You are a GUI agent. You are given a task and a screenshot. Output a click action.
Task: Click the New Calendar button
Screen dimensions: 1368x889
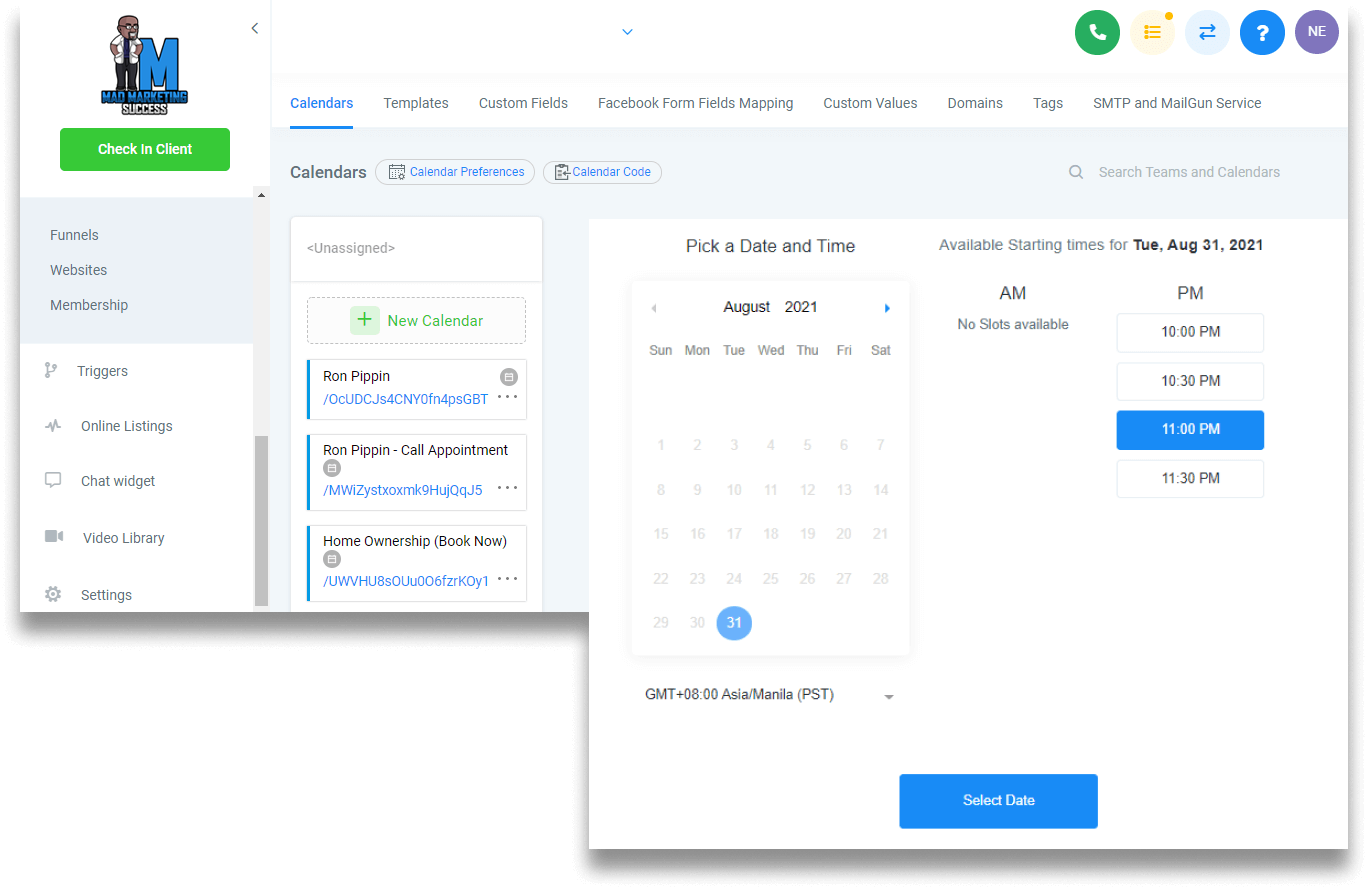[416, 320]
